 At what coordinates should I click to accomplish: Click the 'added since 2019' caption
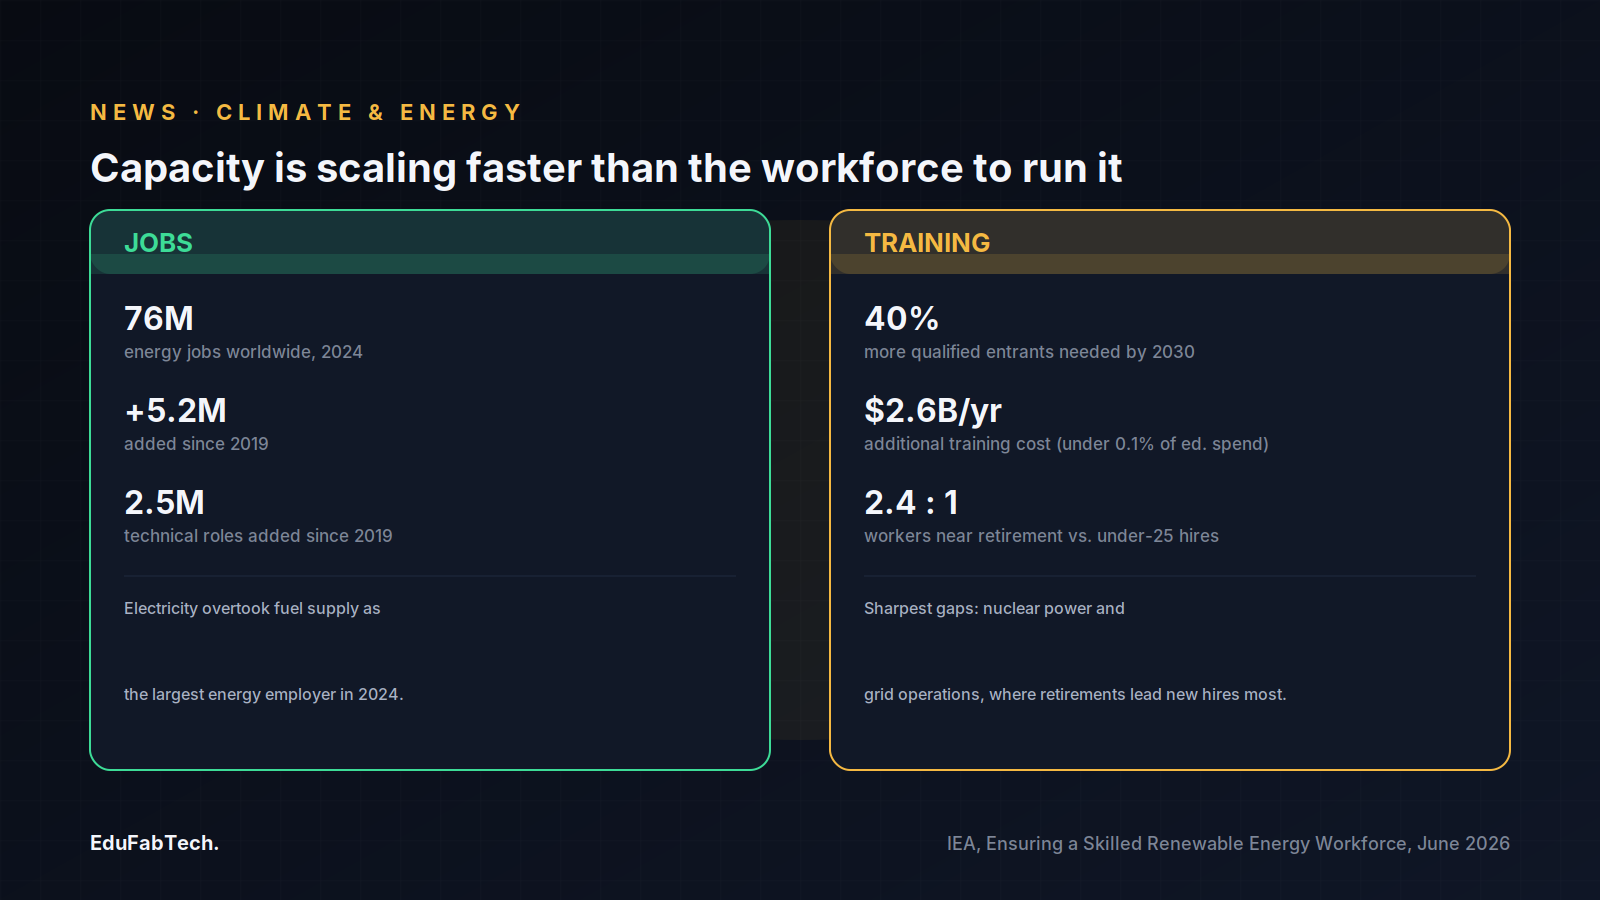click(x=196, y=444)
